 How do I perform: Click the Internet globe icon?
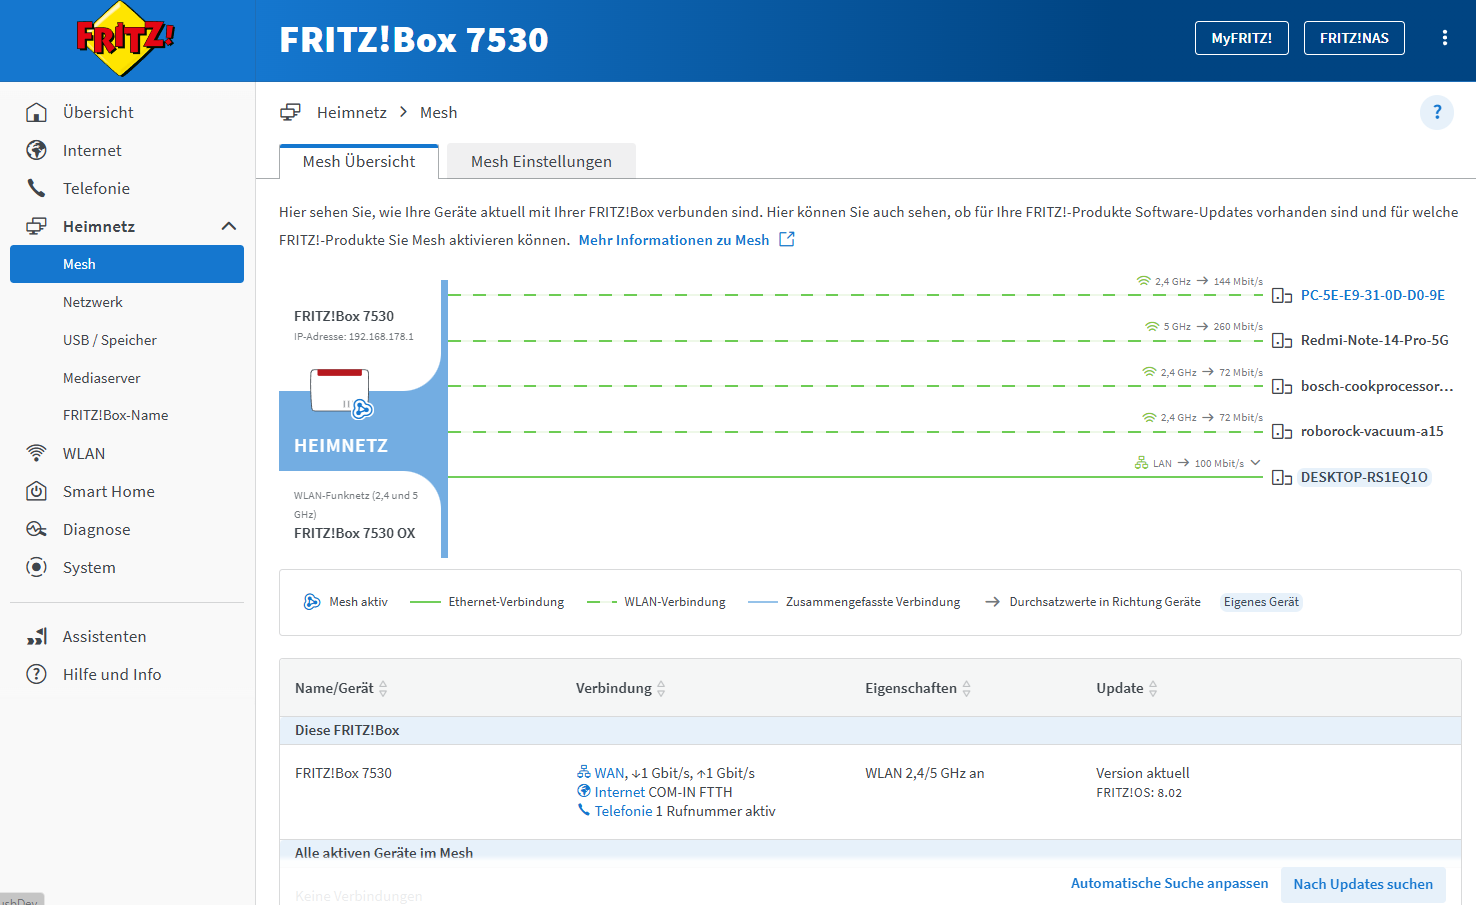[x=36, y=150]
